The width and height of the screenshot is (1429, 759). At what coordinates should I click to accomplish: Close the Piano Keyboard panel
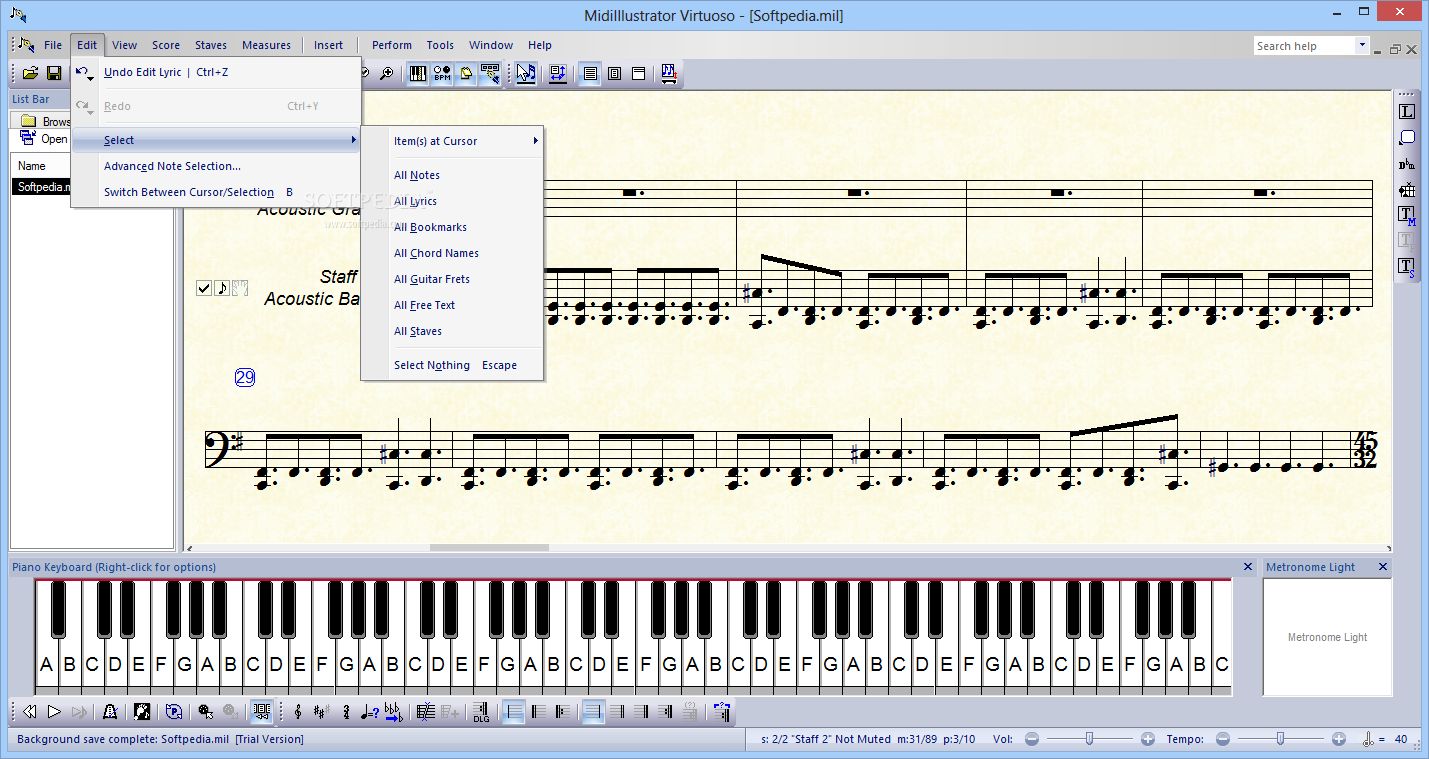click(x=1248, y=567)
